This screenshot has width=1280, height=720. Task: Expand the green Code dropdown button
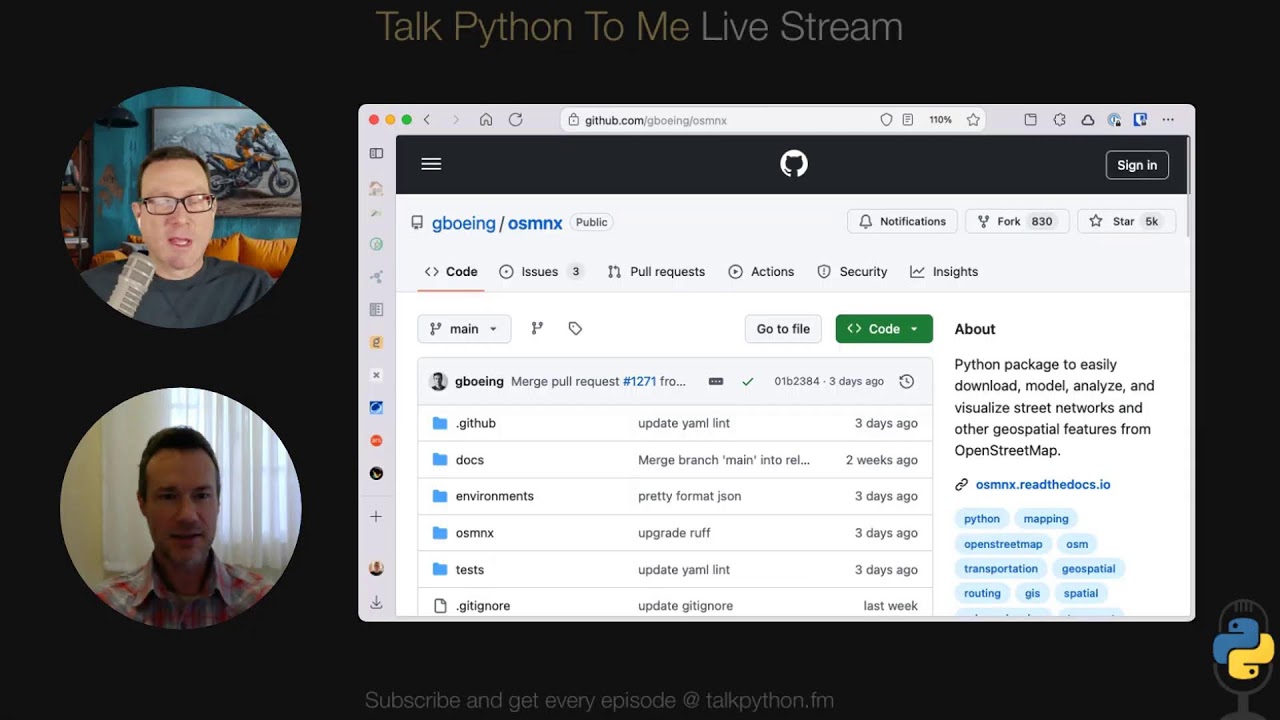(x=884, y=329)
